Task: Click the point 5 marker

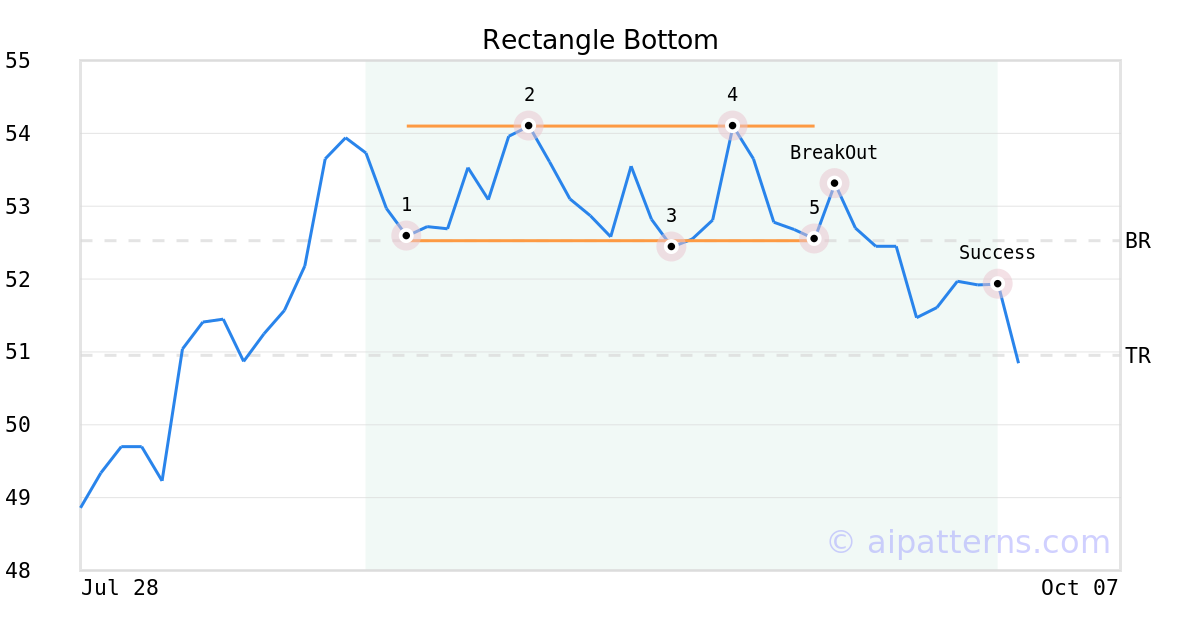Action: click(x=814, y=238)
